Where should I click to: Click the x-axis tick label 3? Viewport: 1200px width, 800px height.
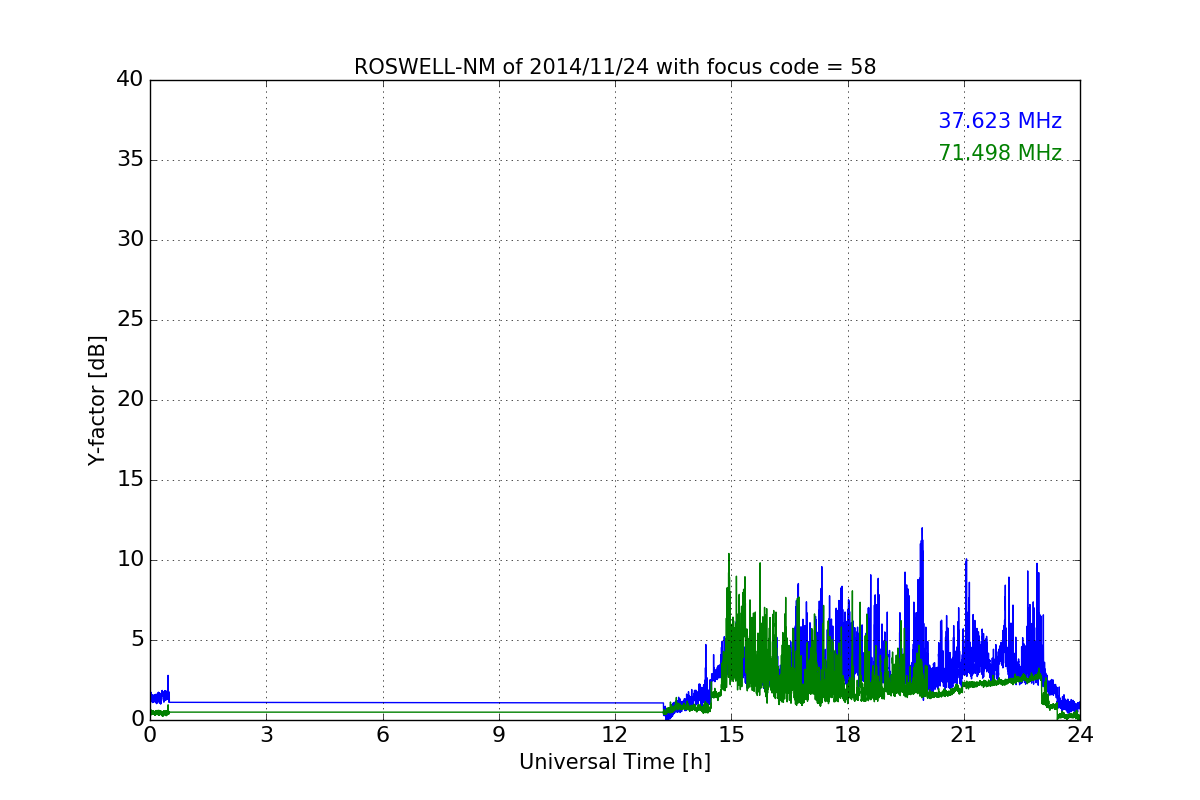pos(266,735)
